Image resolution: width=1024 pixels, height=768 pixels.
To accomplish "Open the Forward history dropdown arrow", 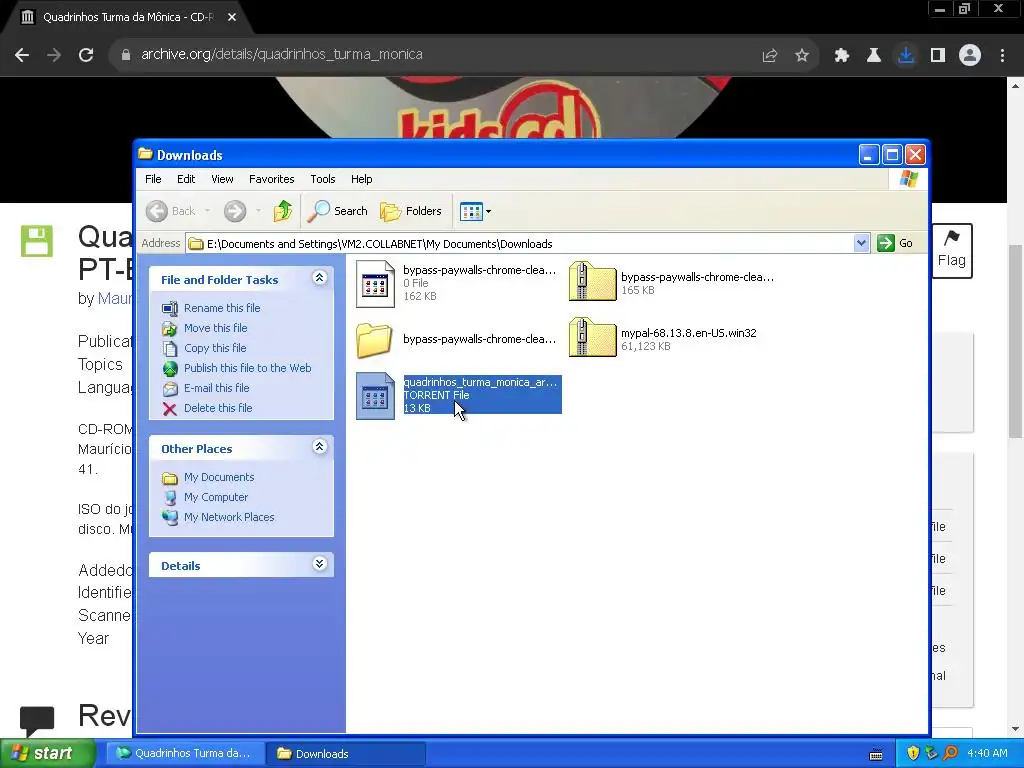I will click(x=258, y=211).
